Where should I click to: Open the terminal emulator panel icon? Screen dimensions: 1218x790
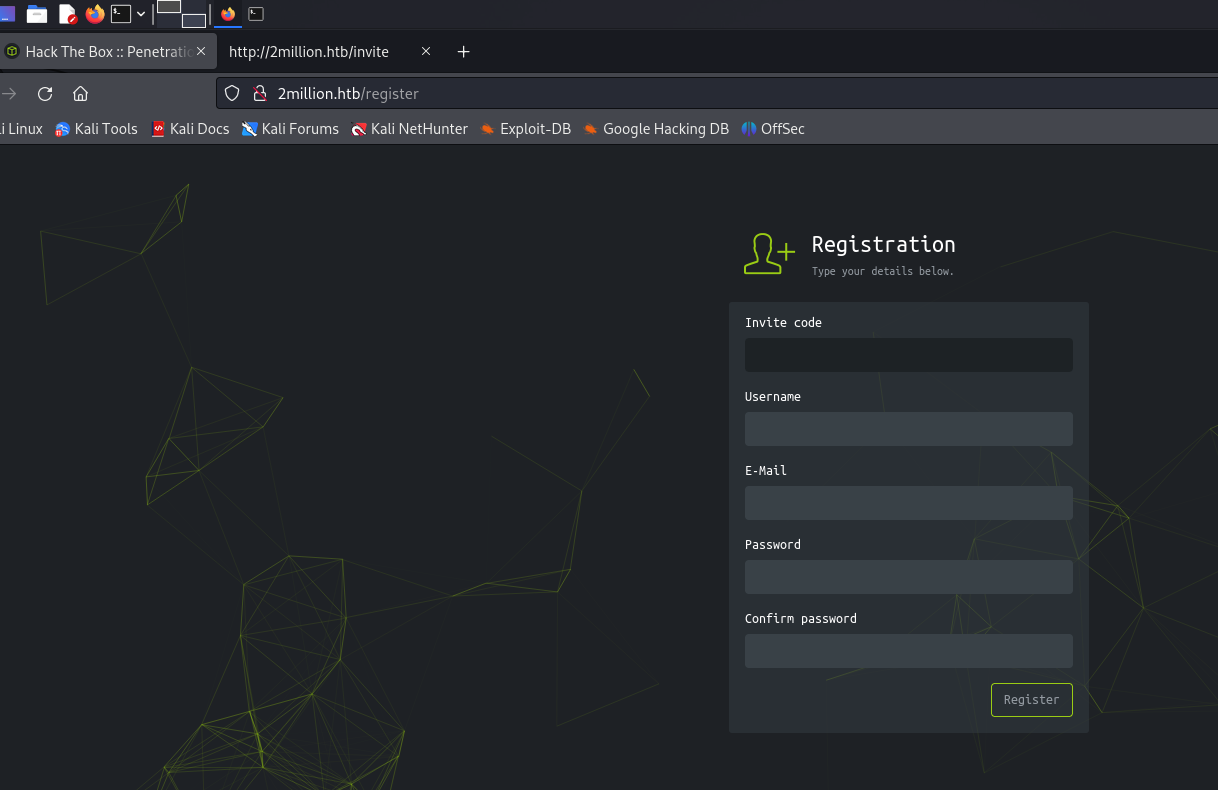click(121, 14)
